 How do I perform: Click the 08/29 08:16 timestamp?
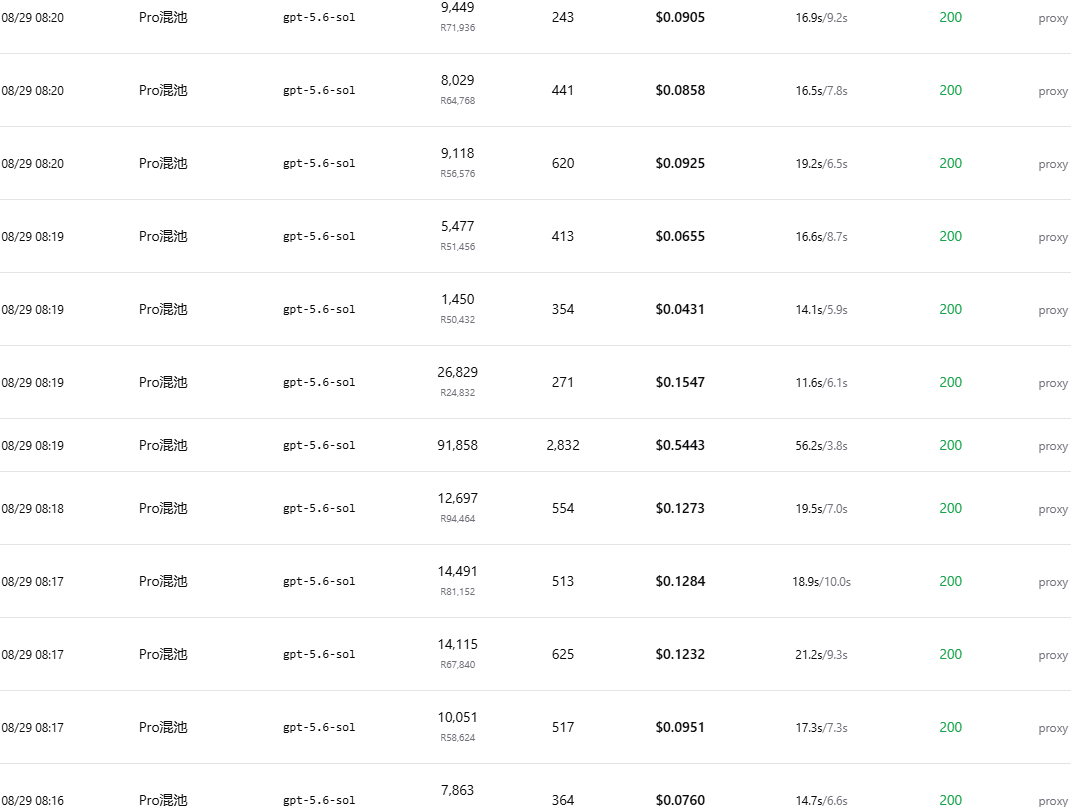coord(33,800)
